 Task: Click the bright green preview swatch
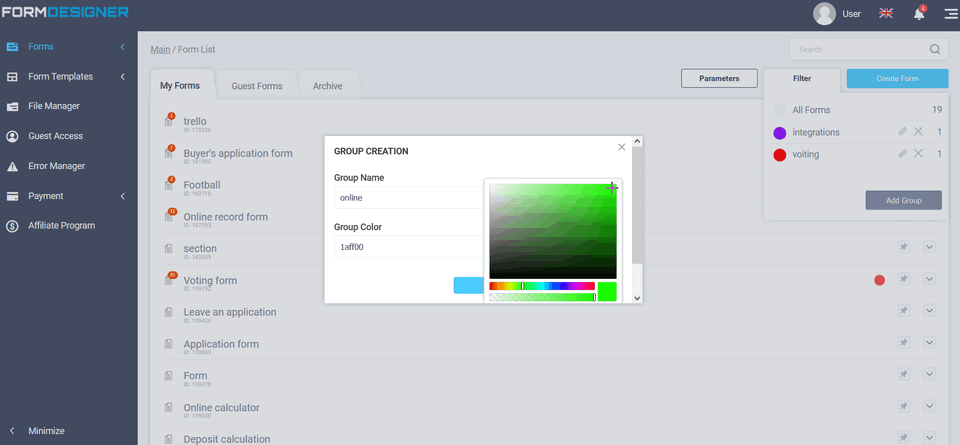click(x=607, y=291)
